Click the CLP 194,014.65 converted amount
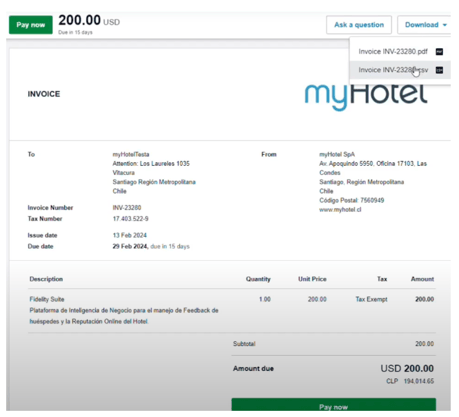The image size is (459, 417). click(x=410, y=381)
